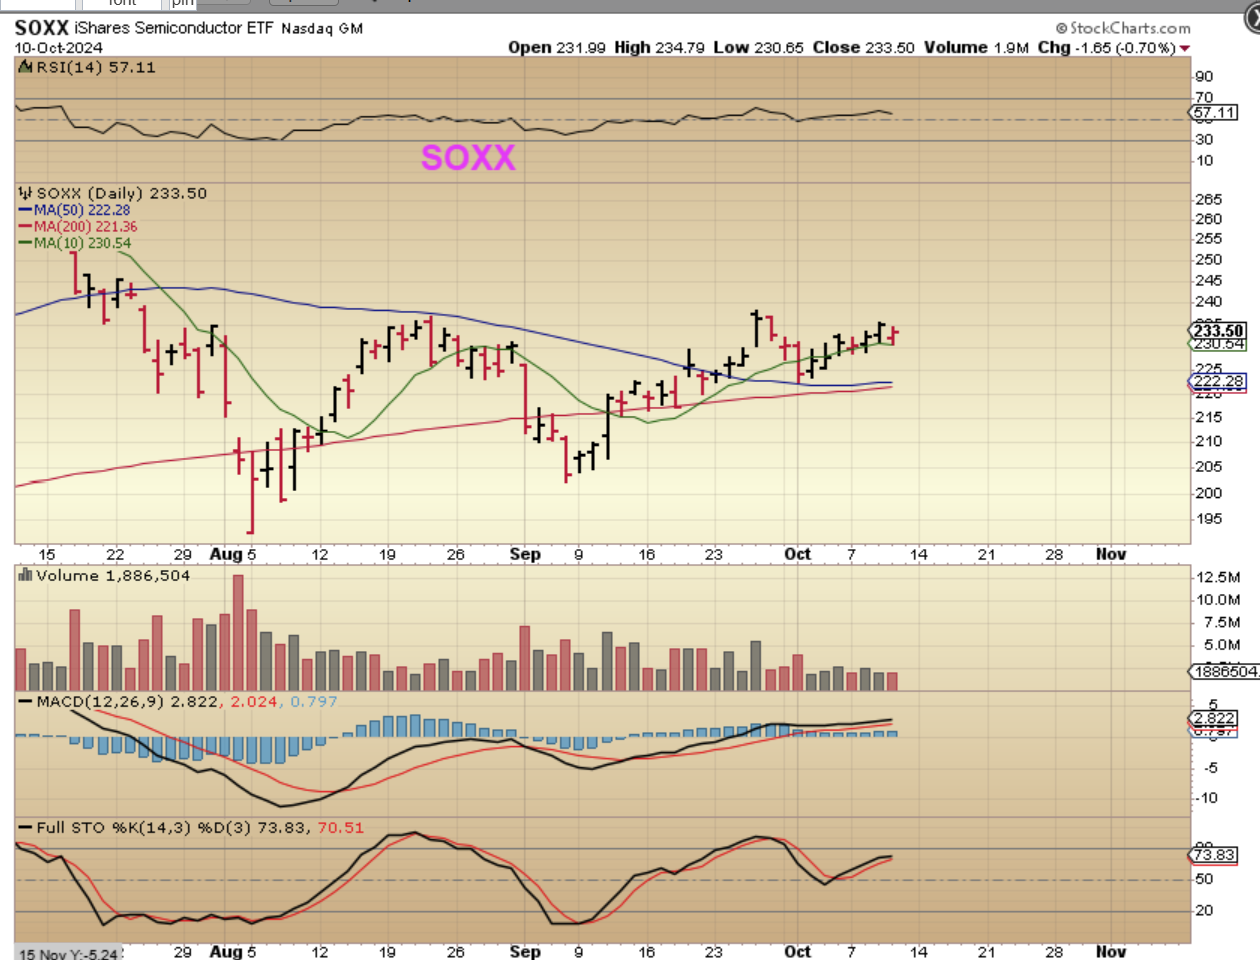Image resolution: width=1260 pixels, height=960 pixels.
Task: Click the green line marker of MA(10)
Action: pyautogui.click(x=26, y=243)
